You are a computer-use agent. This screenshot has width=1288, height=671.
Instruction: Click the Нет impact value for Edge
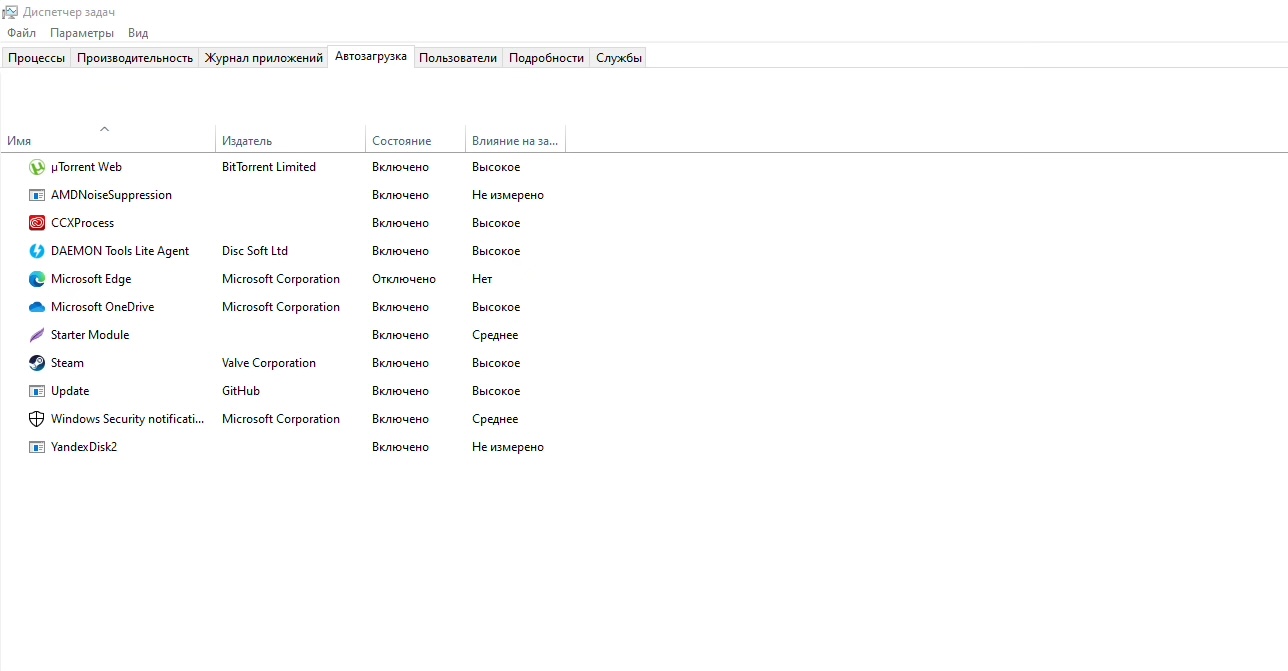(x=482, y=279)
